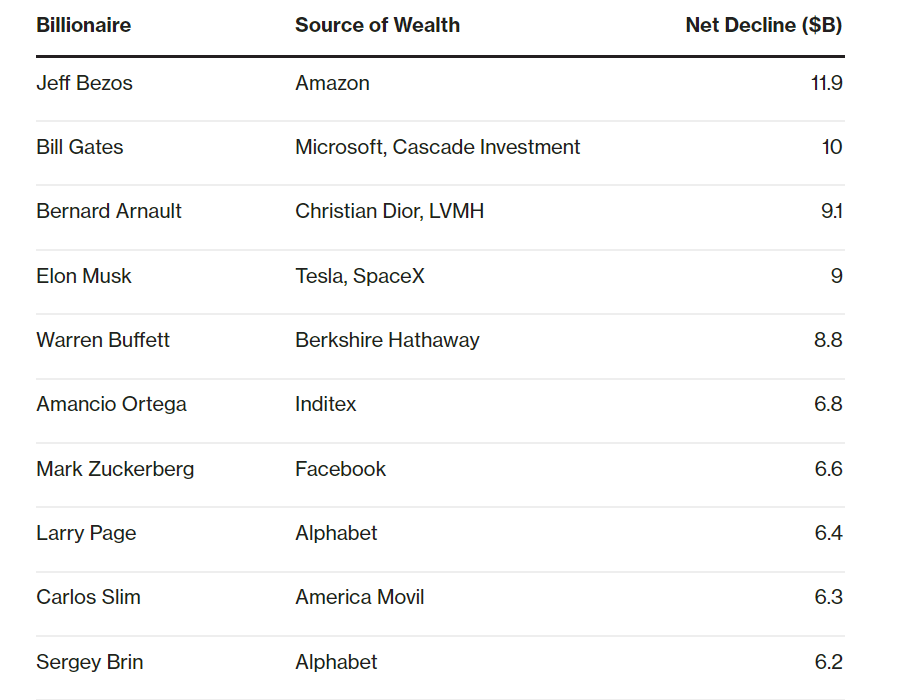Select the Jeff Bezos name cell
The width and height of the screenshot is (909, 700).
[x=84, y=84]
